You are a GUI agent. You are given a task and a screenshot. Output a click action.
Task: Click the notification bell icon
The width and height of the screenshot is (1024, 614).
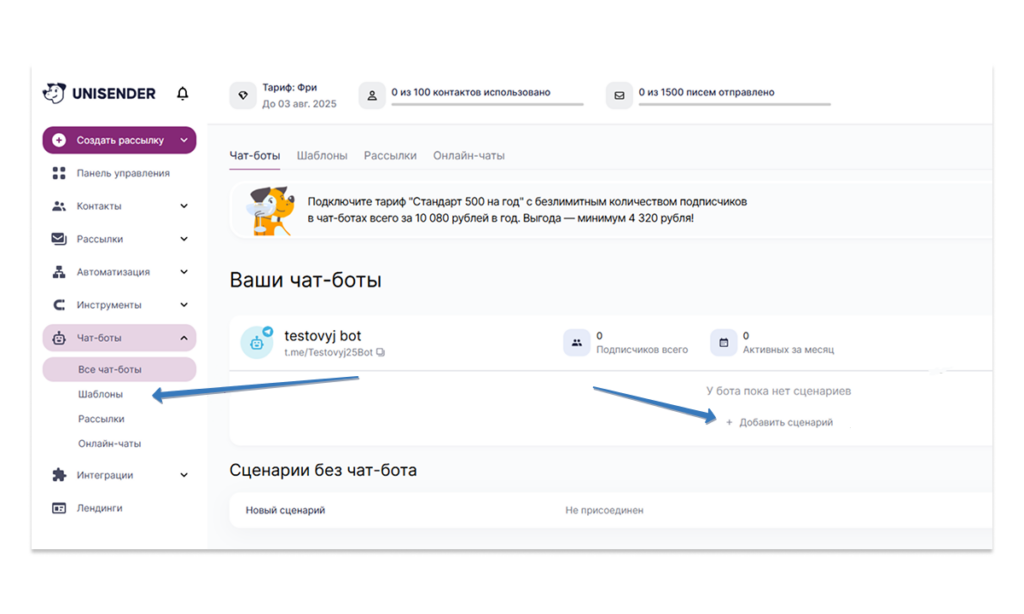[x=182, y=94]
